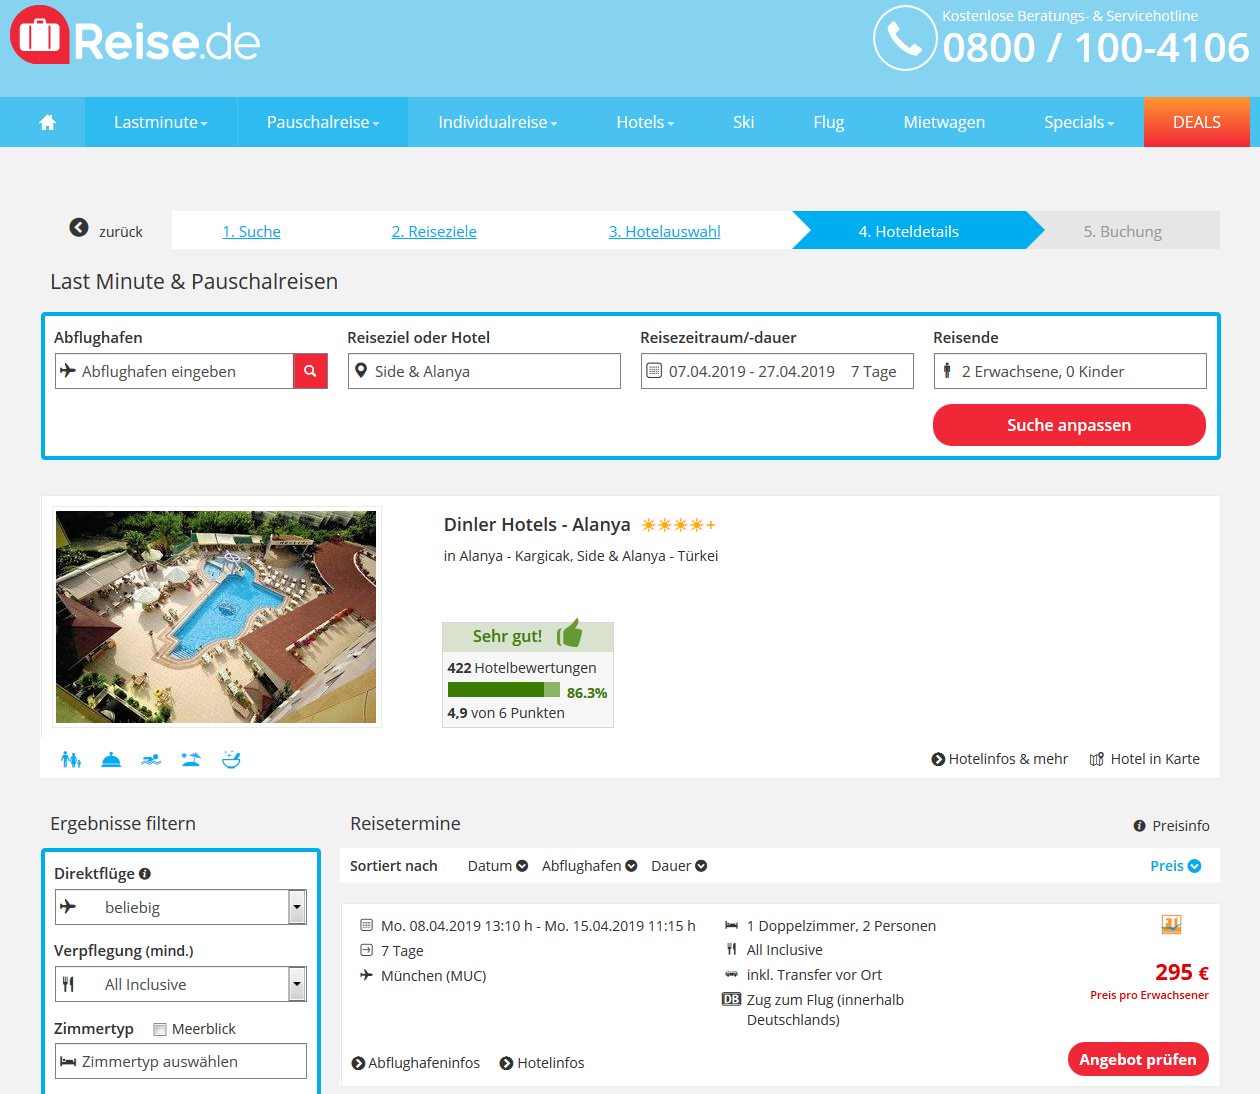Open the Verpflegung All Inclusive dropdown

tap(181, 984)
